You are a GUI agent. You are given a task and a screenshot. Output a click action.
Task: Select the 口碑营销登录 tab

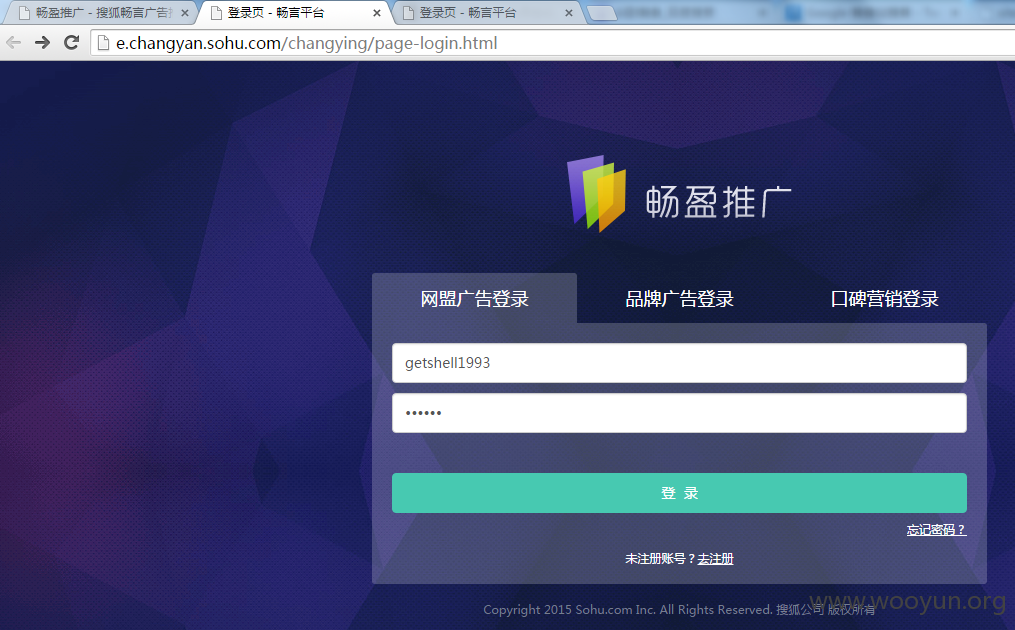pos(884,298)
